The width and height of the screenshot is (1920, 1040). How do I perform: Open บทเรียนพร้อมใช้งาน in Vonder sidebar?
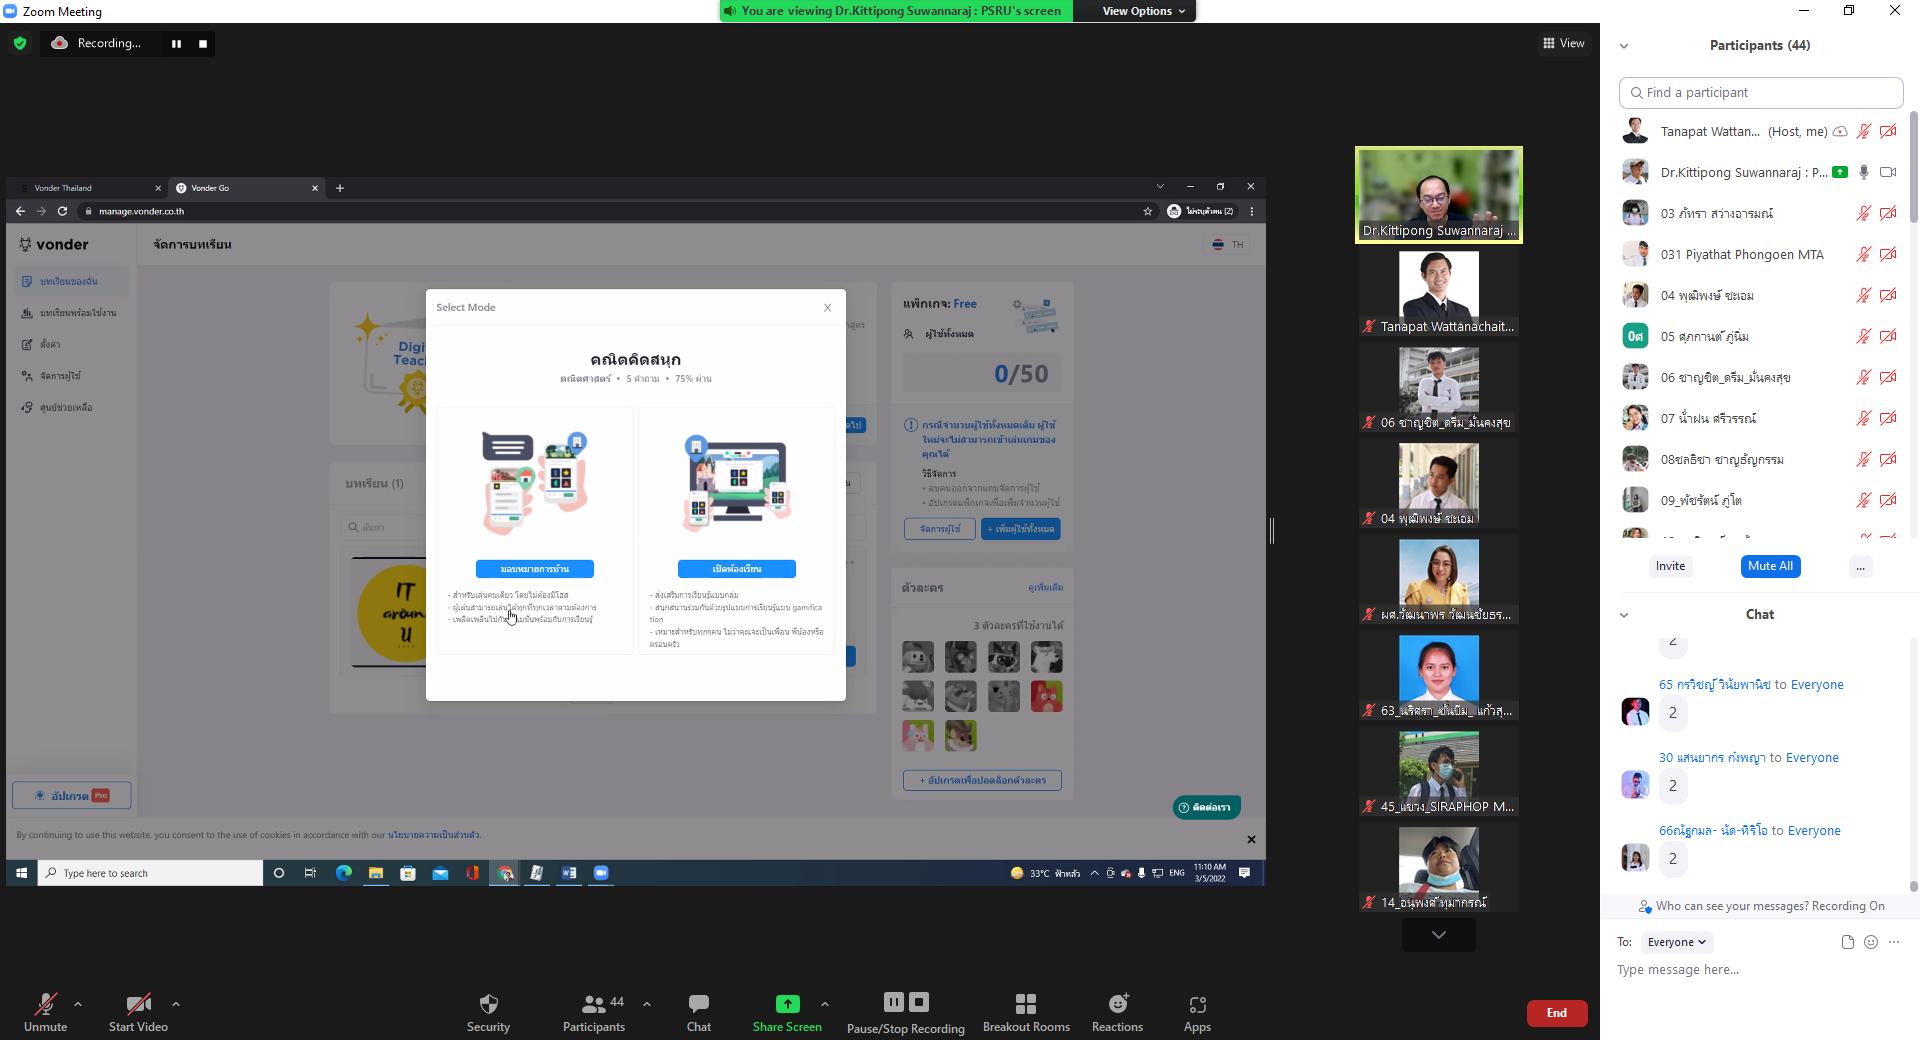coord(70,313)
